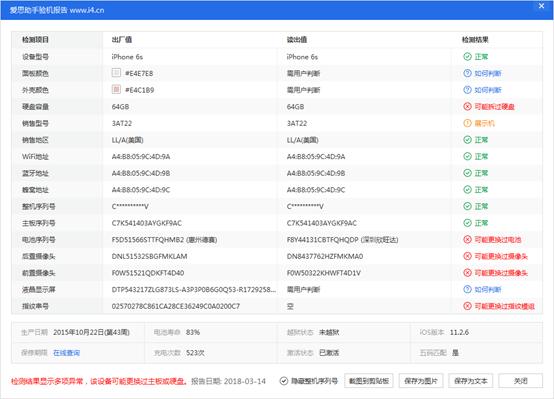The height and width of the screenshot is (399, 554).
Task: Select factory rear camera DNL51532SBGFMKLAM
Action: 149,256
